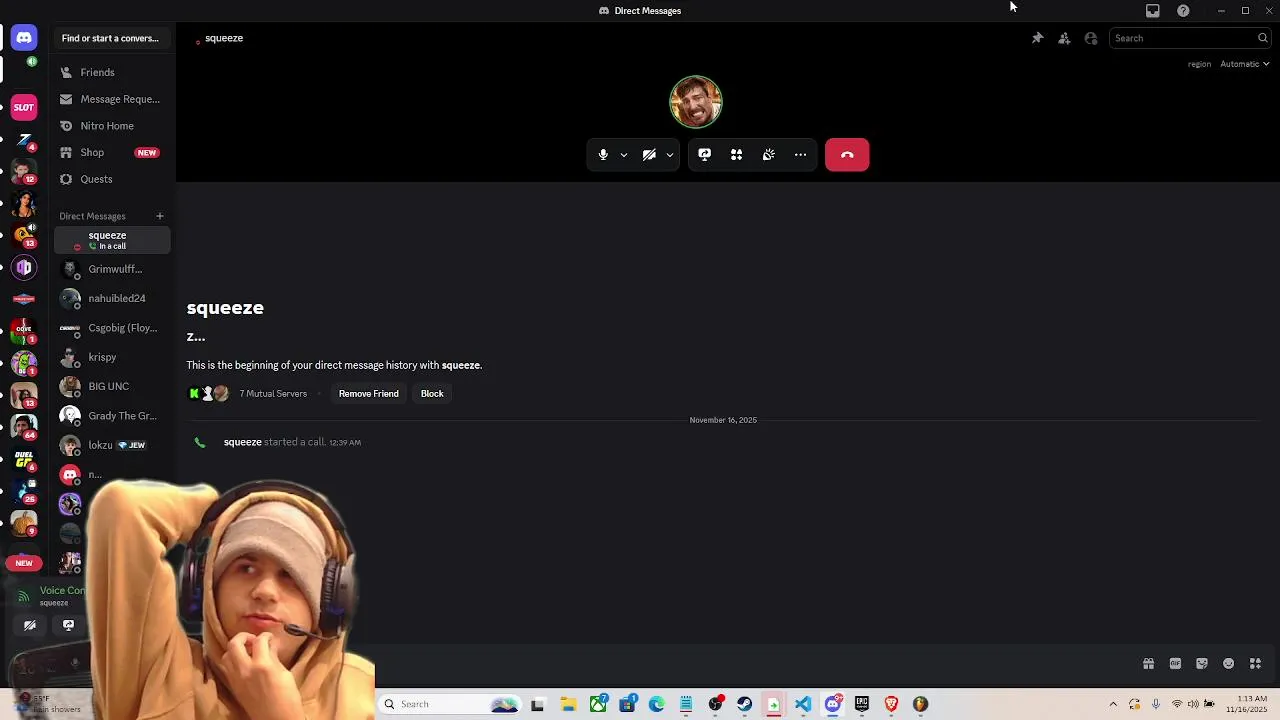Open Epic Games Launcher from taskbar

coord(862,704)
